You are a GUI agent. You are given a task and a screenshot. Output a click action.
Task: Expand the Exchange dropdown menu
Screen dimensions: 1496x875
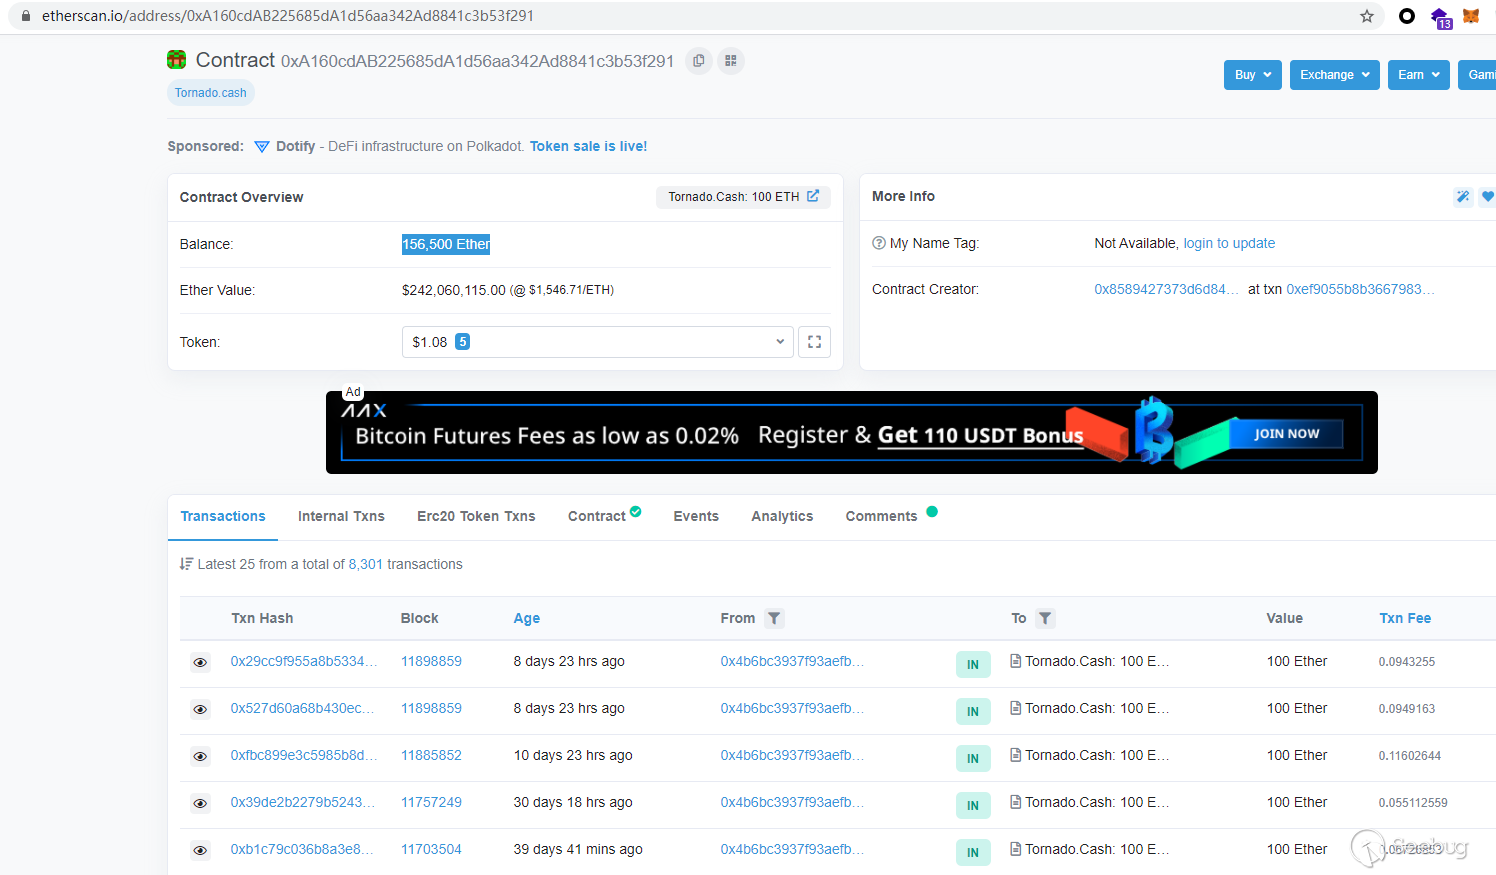pos(1334,75)
